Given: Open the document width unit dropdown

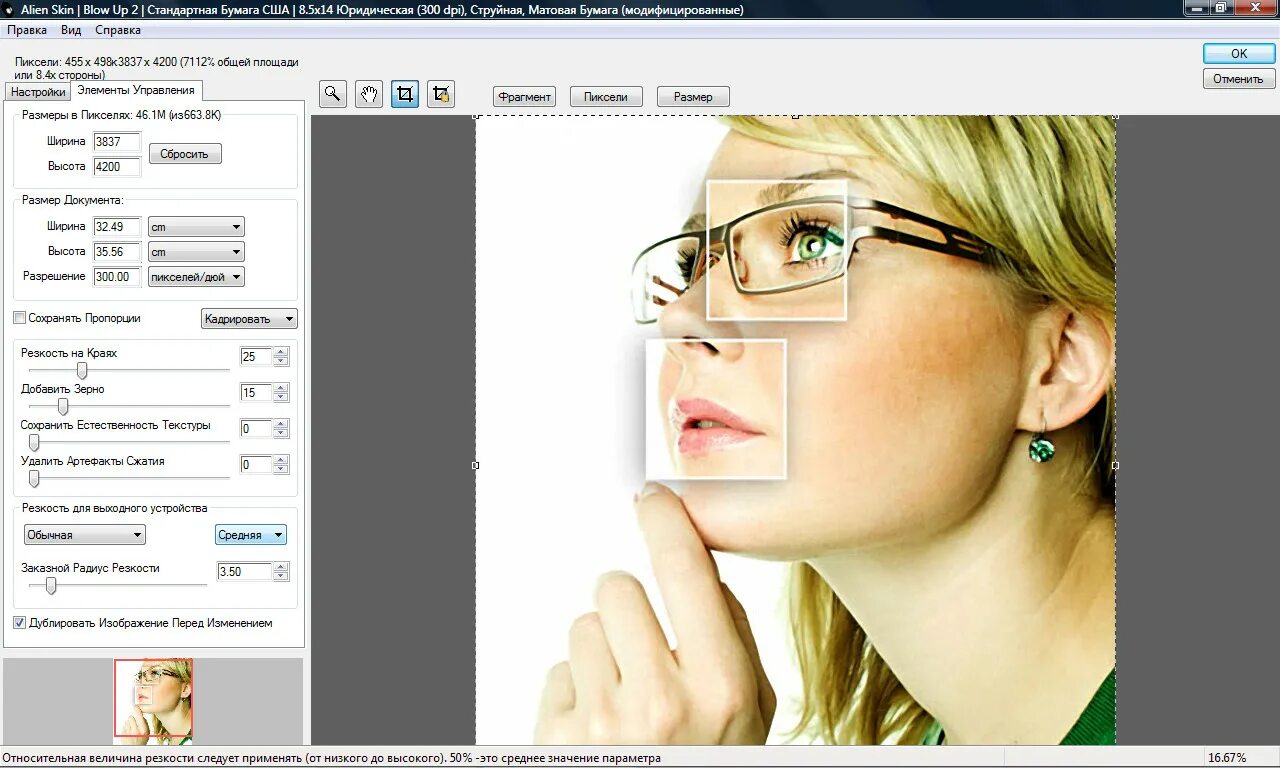Looking at the screenshot, I should (196, 227).
